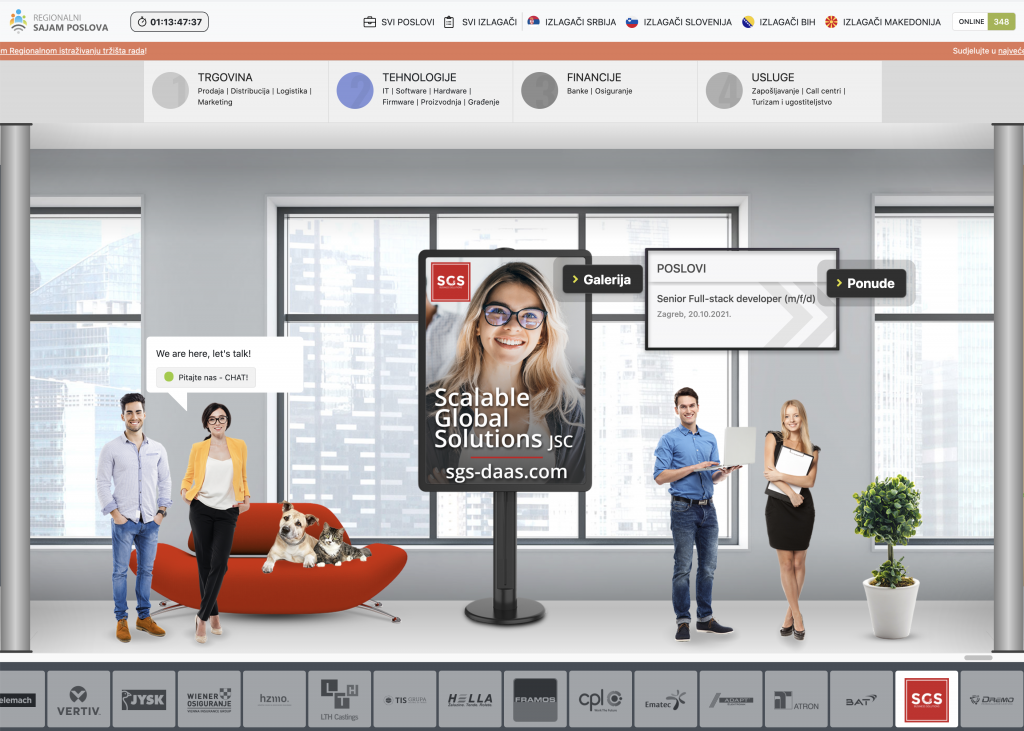Open the Senior Full-stack developer job listing
The width and height of the screenshot is (1024, 731).
pos(736,299)
